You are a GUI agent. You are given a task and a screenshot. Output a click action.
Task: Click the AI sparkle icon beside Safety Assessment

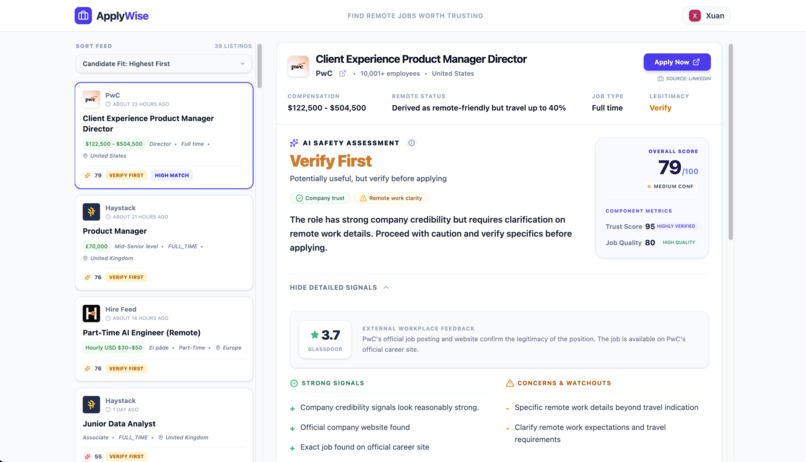[x=294, y=143]
